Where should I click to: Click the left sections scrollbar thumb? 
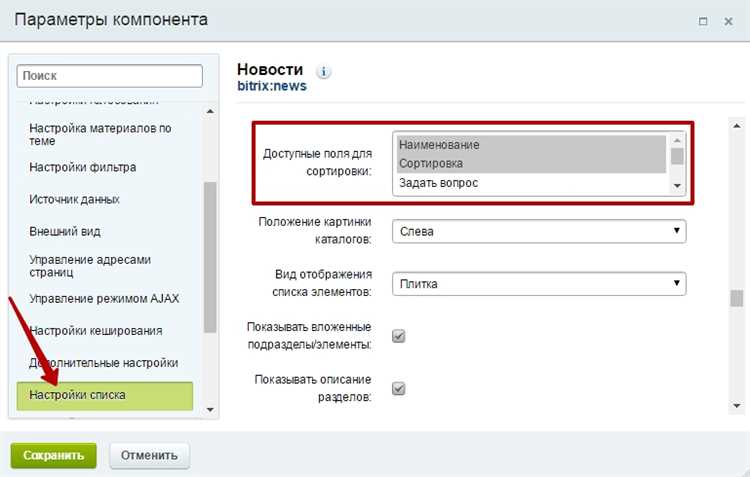pos(210,257)
